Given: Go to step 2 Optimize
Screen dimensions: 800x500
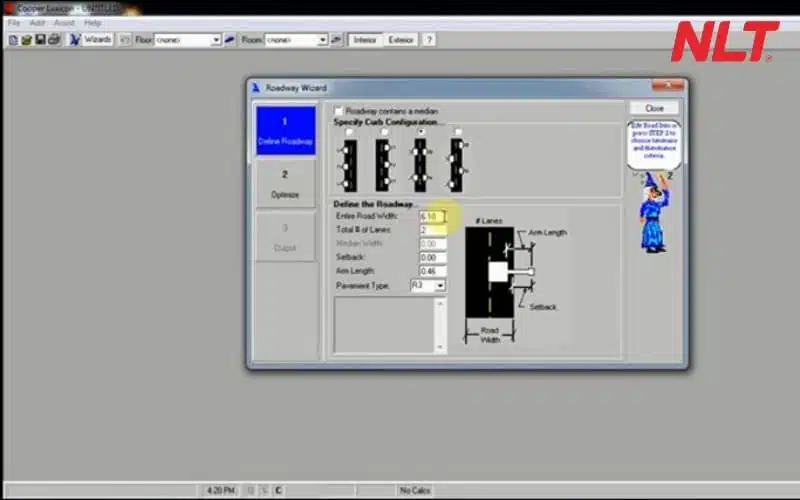Looking at the screenshot, I should click(x=284, y=184).
